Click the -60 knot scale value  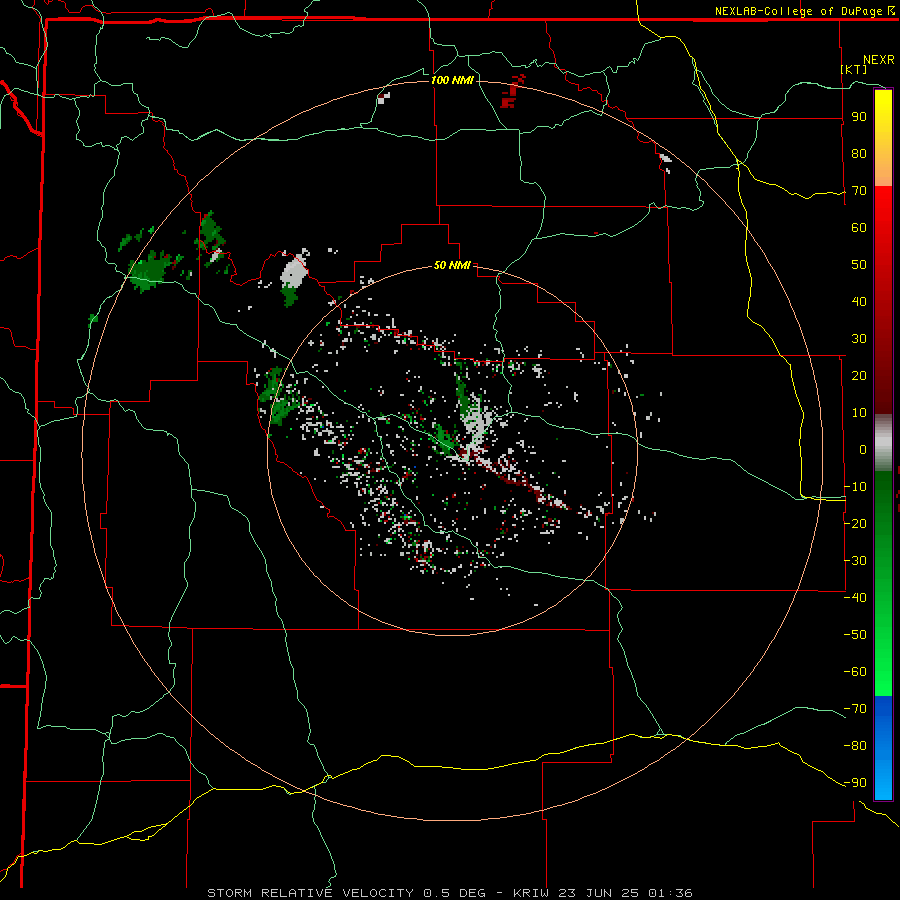tap(855, 672)
